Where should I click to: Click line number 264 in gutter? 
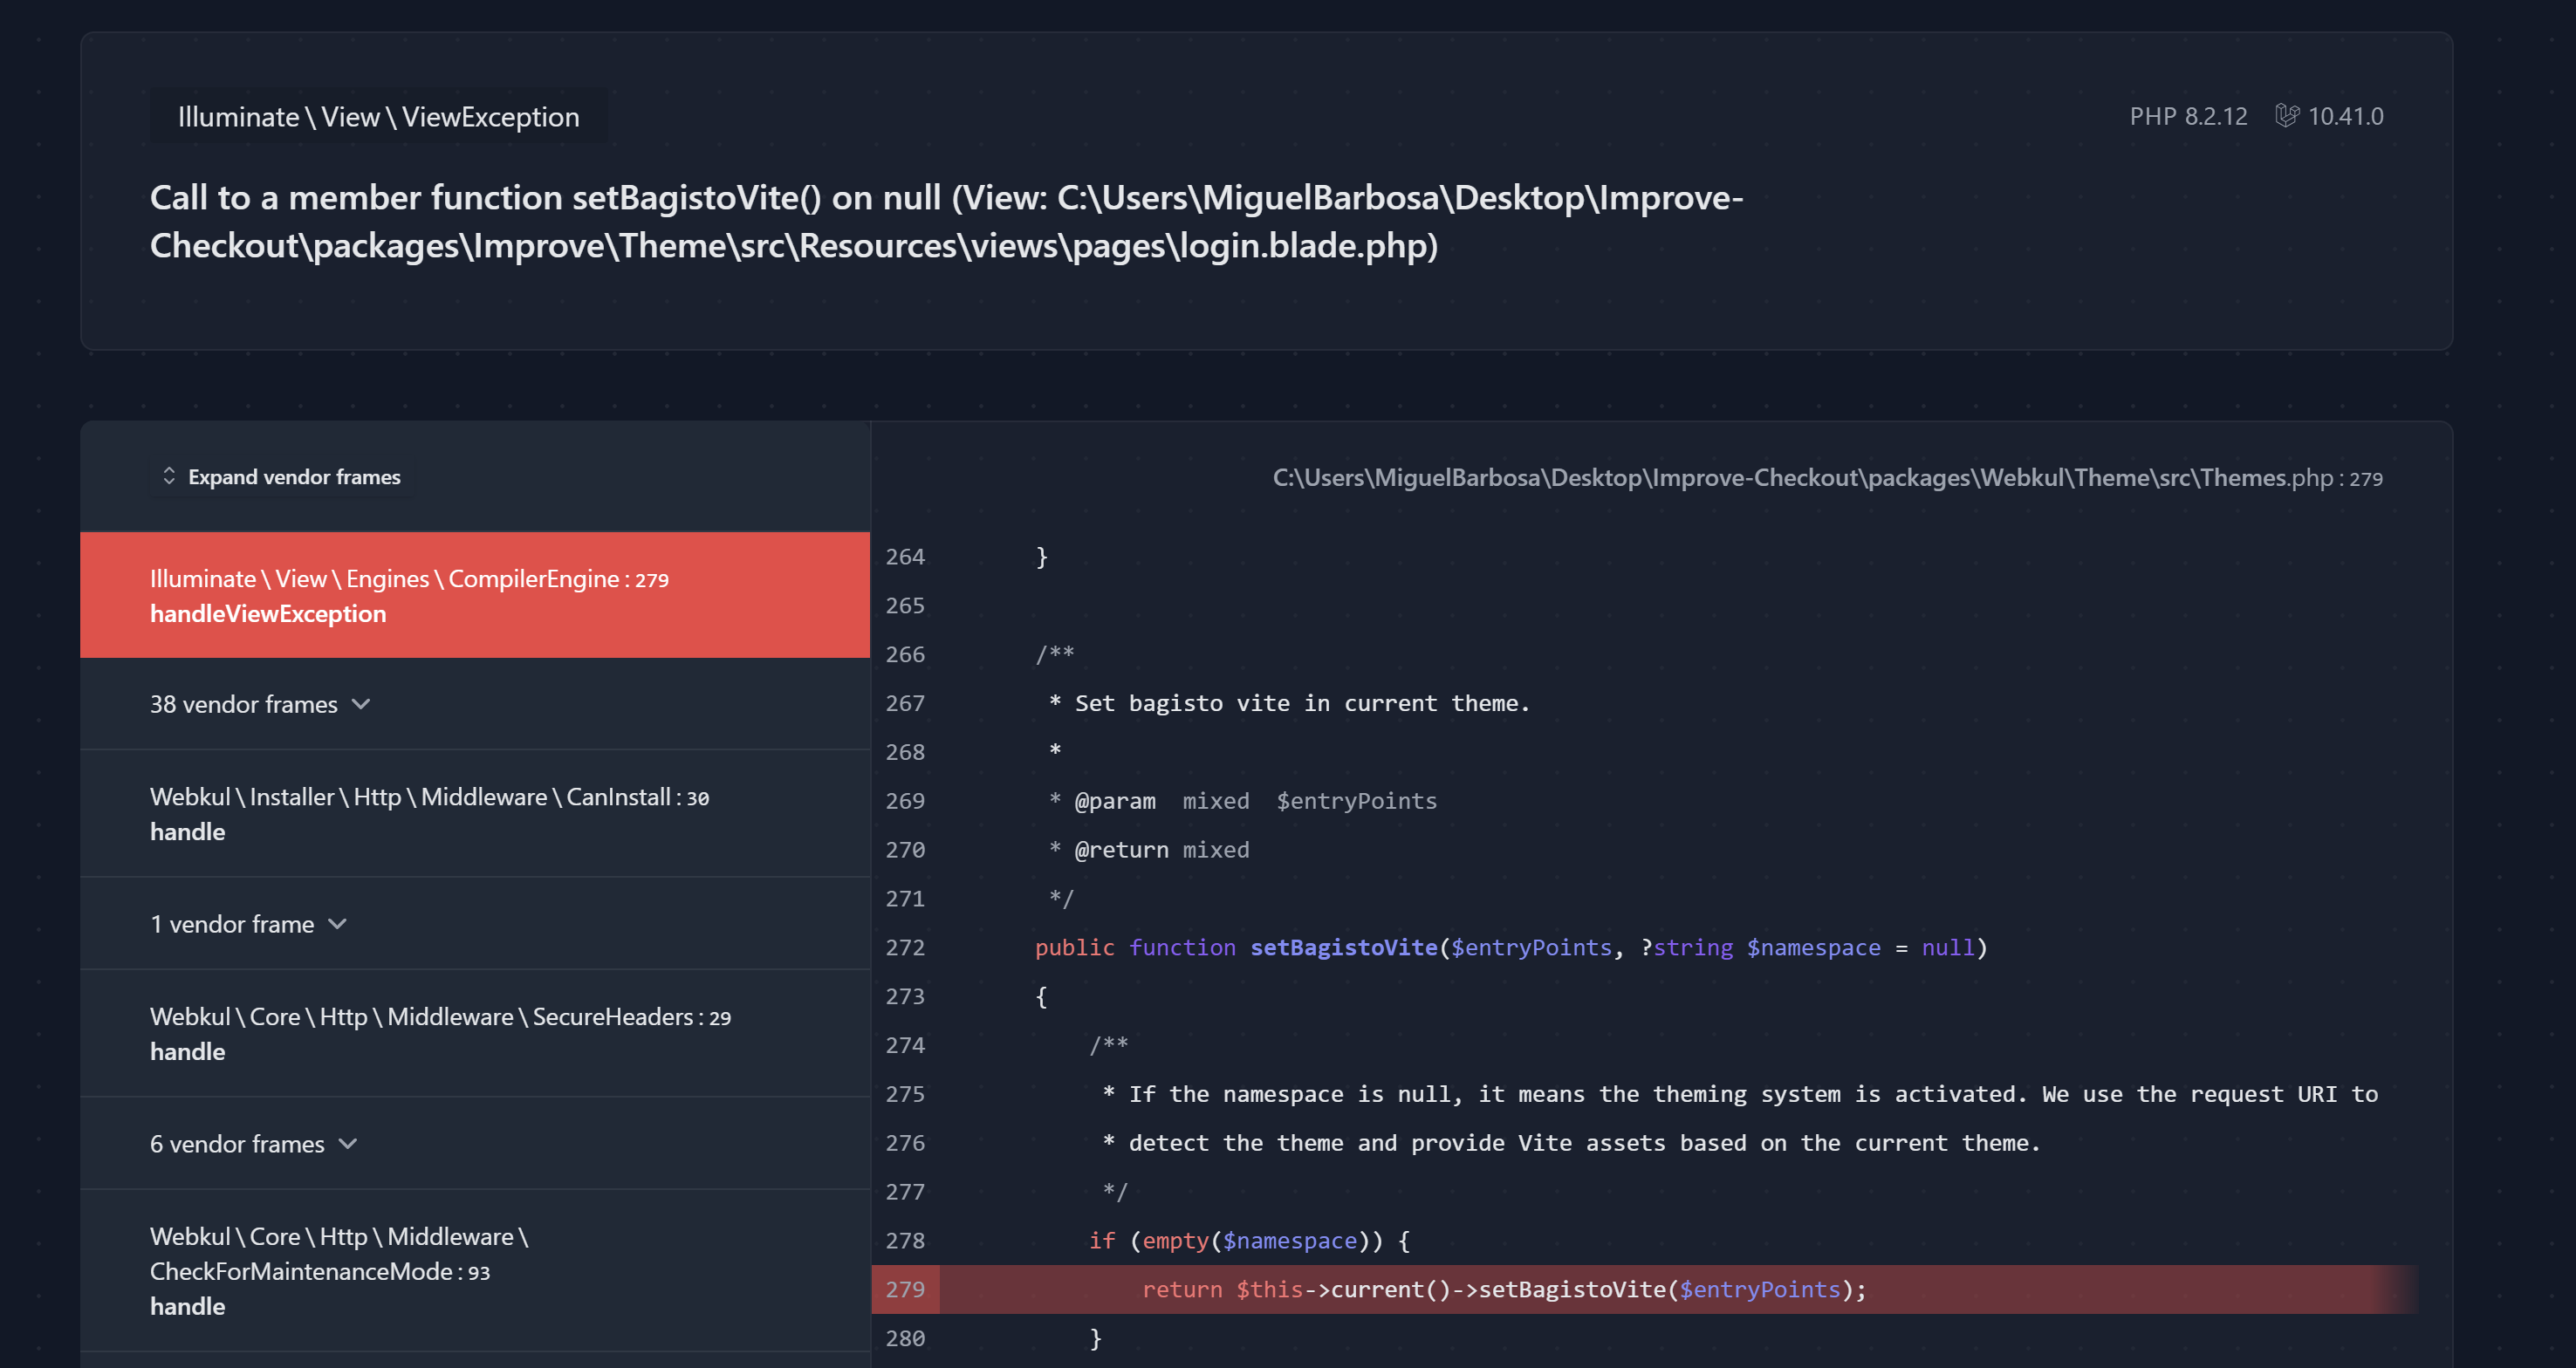905,557
